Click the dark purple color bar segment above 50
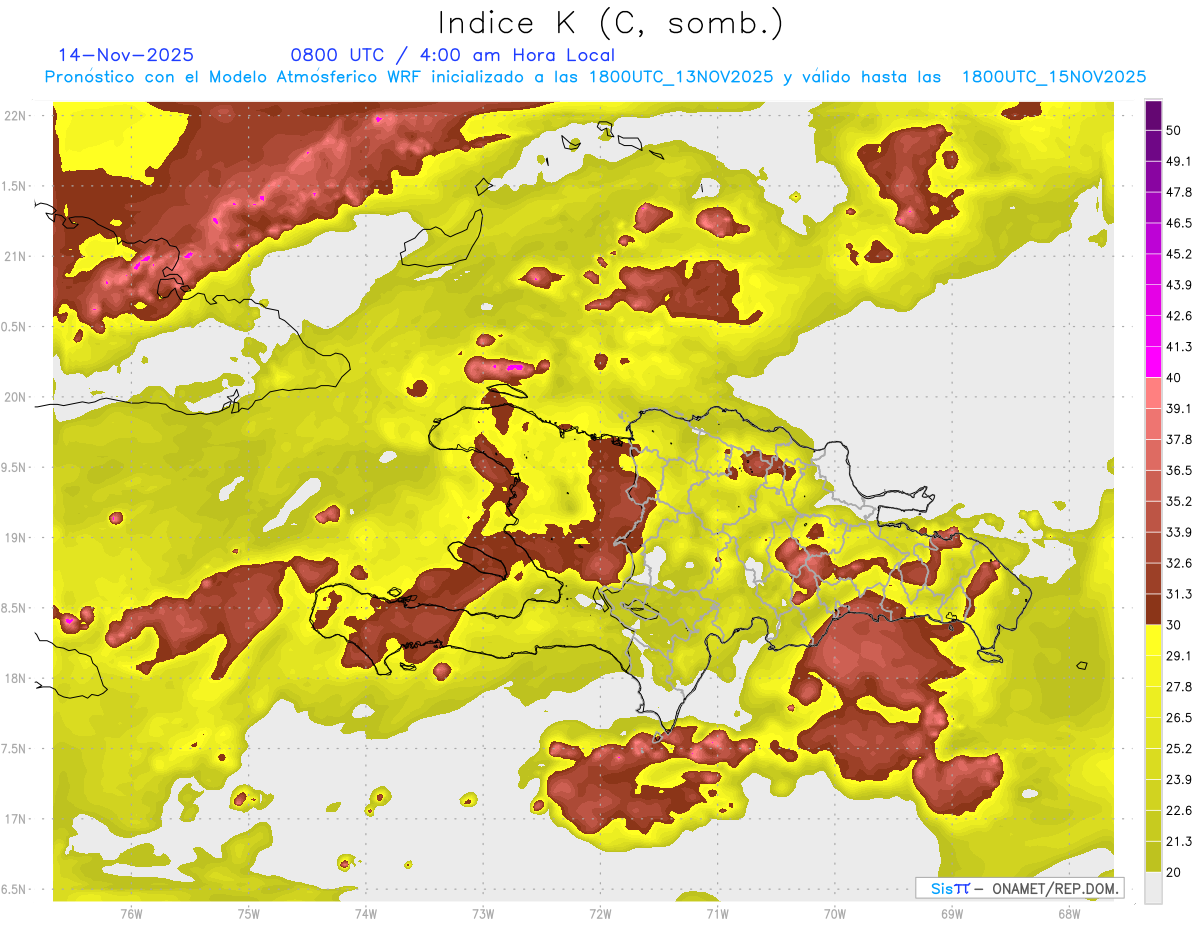This screenshot has height=927, width=1200. point(1153,115)
